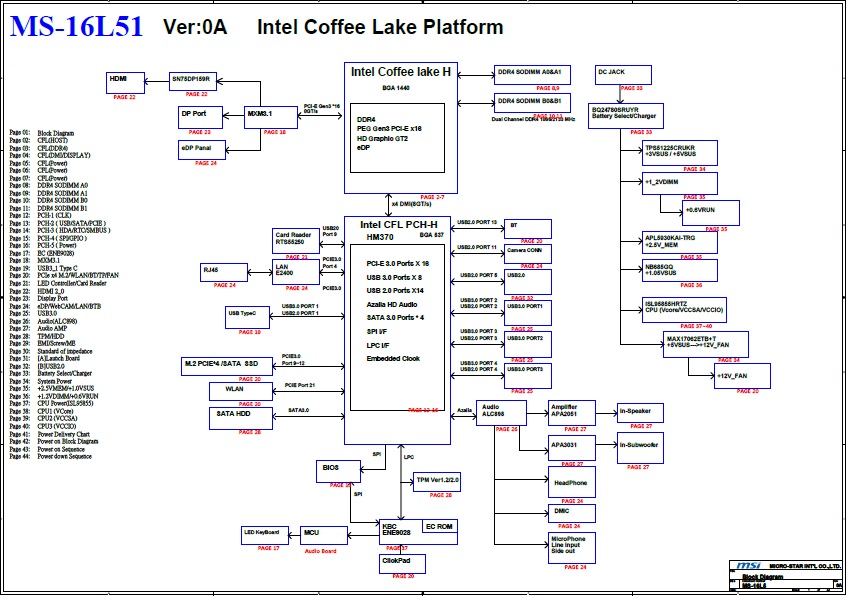
Task: Click the SN75DP159R block
Action: click(x=193, y=80)
